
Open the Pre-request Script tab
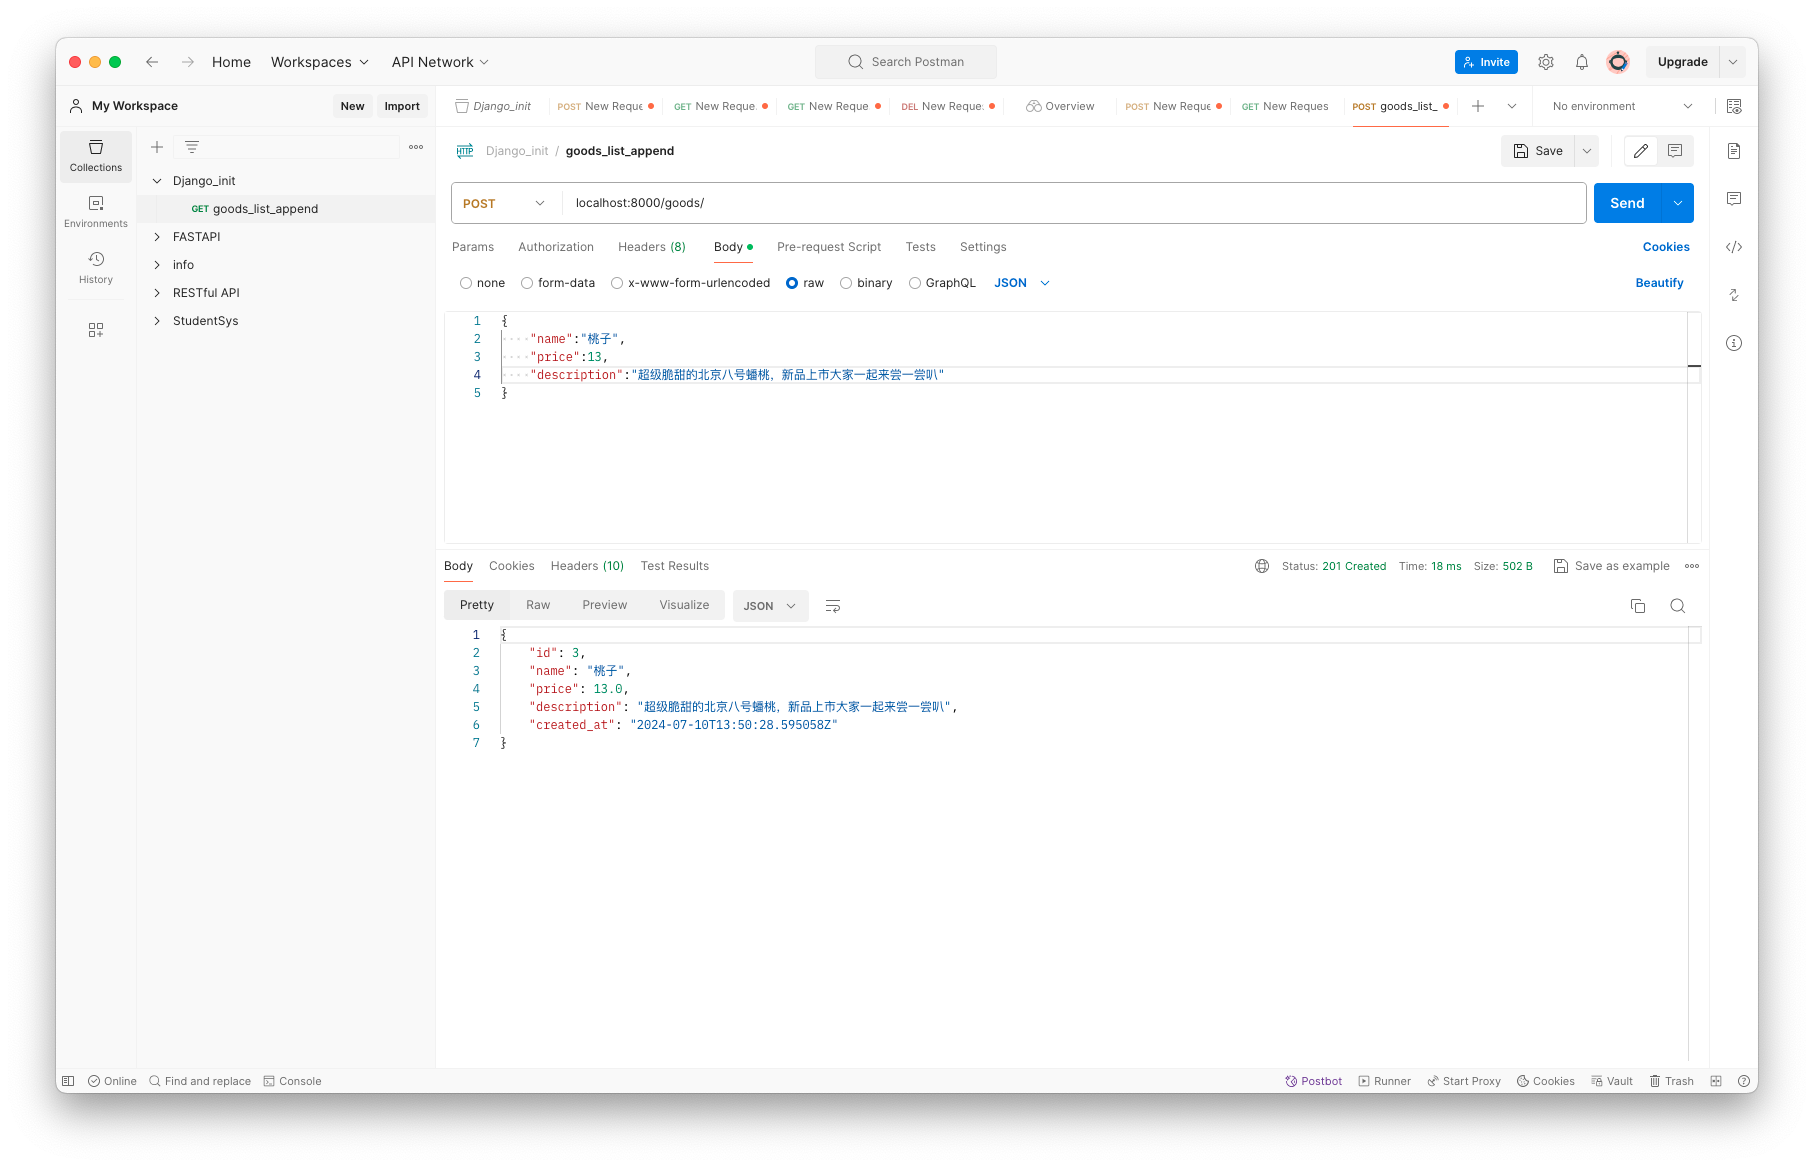(829, 247)
